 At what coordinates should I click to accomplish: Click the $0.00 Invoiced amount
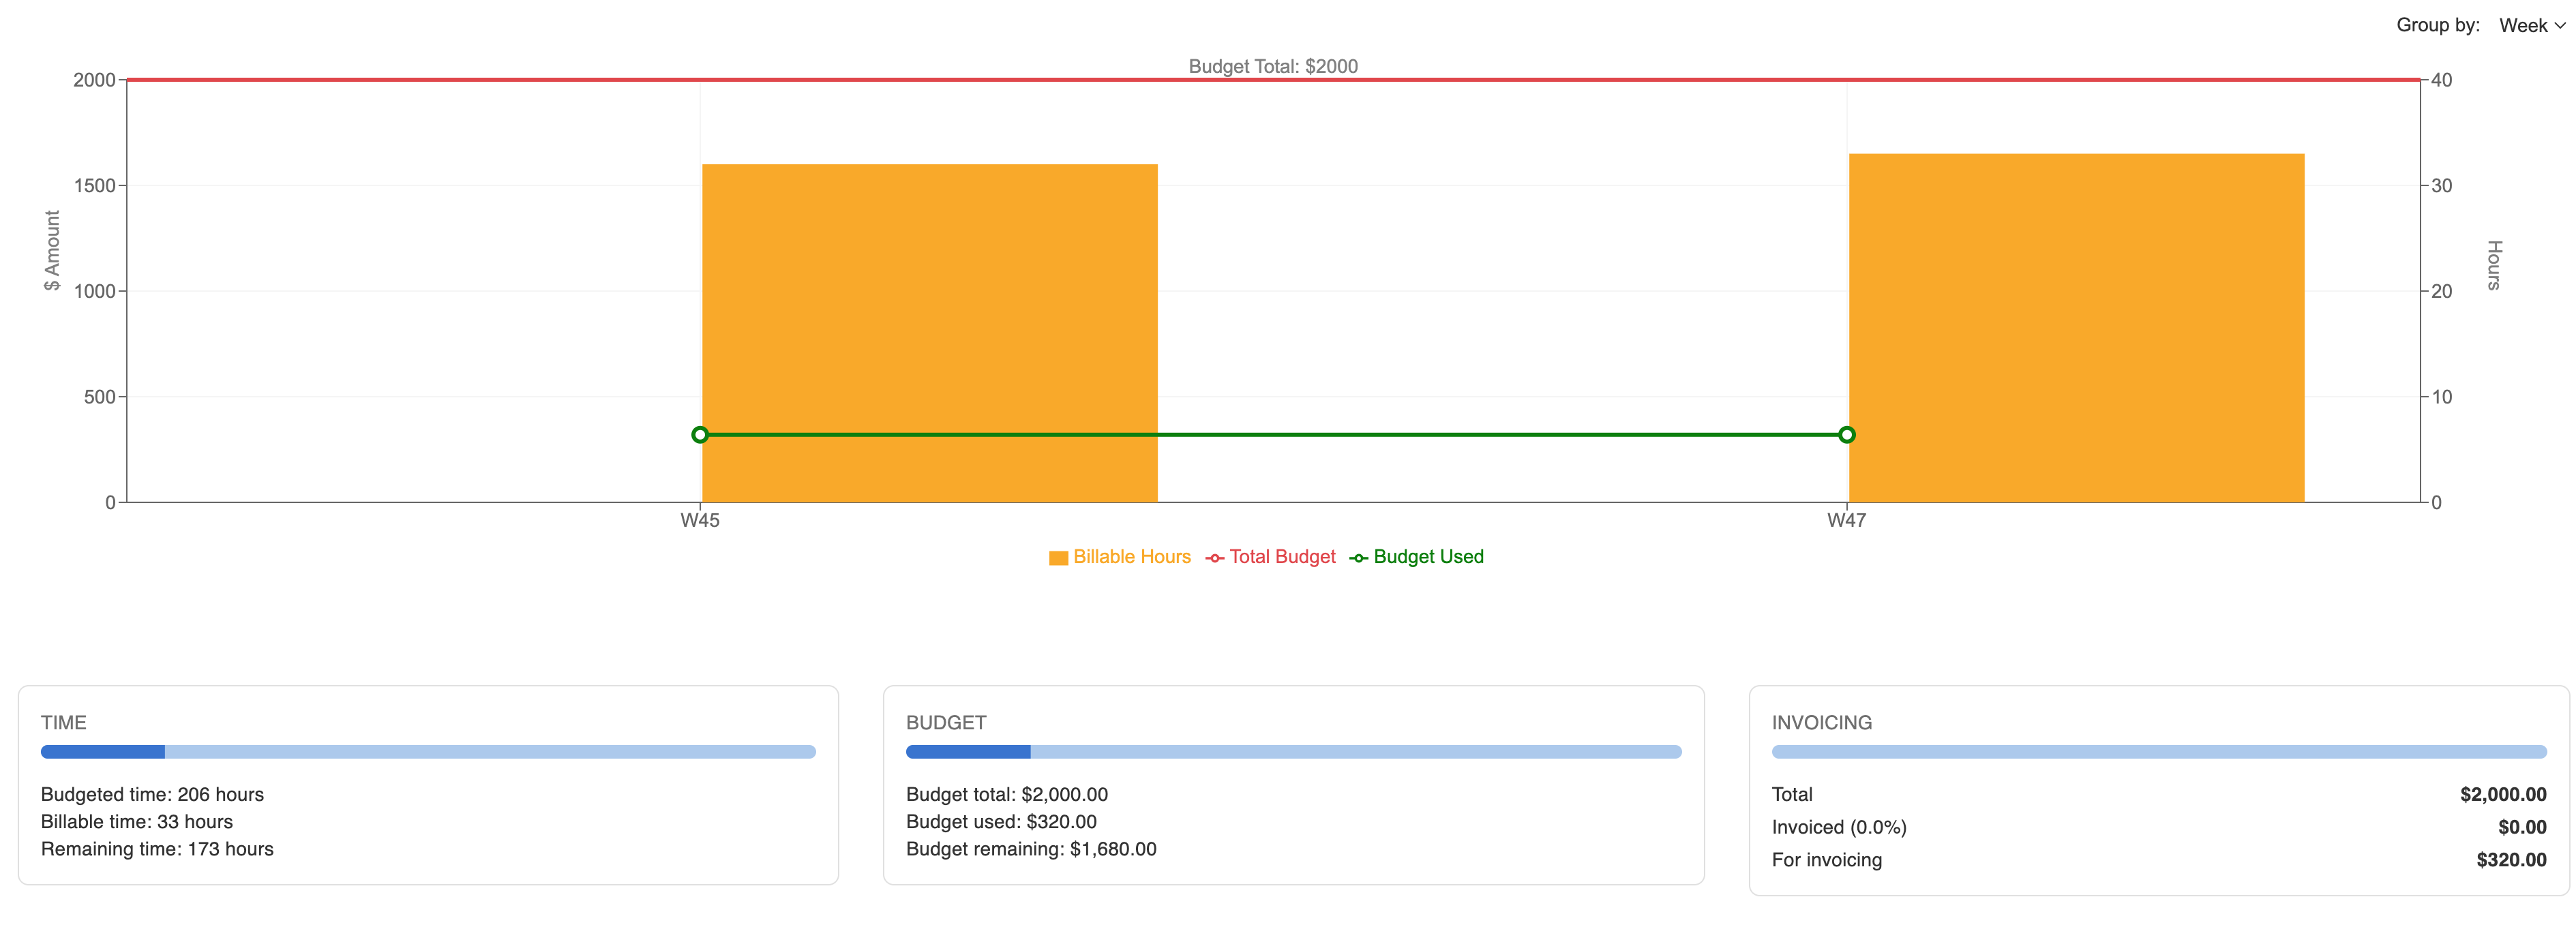[2522, 827]
